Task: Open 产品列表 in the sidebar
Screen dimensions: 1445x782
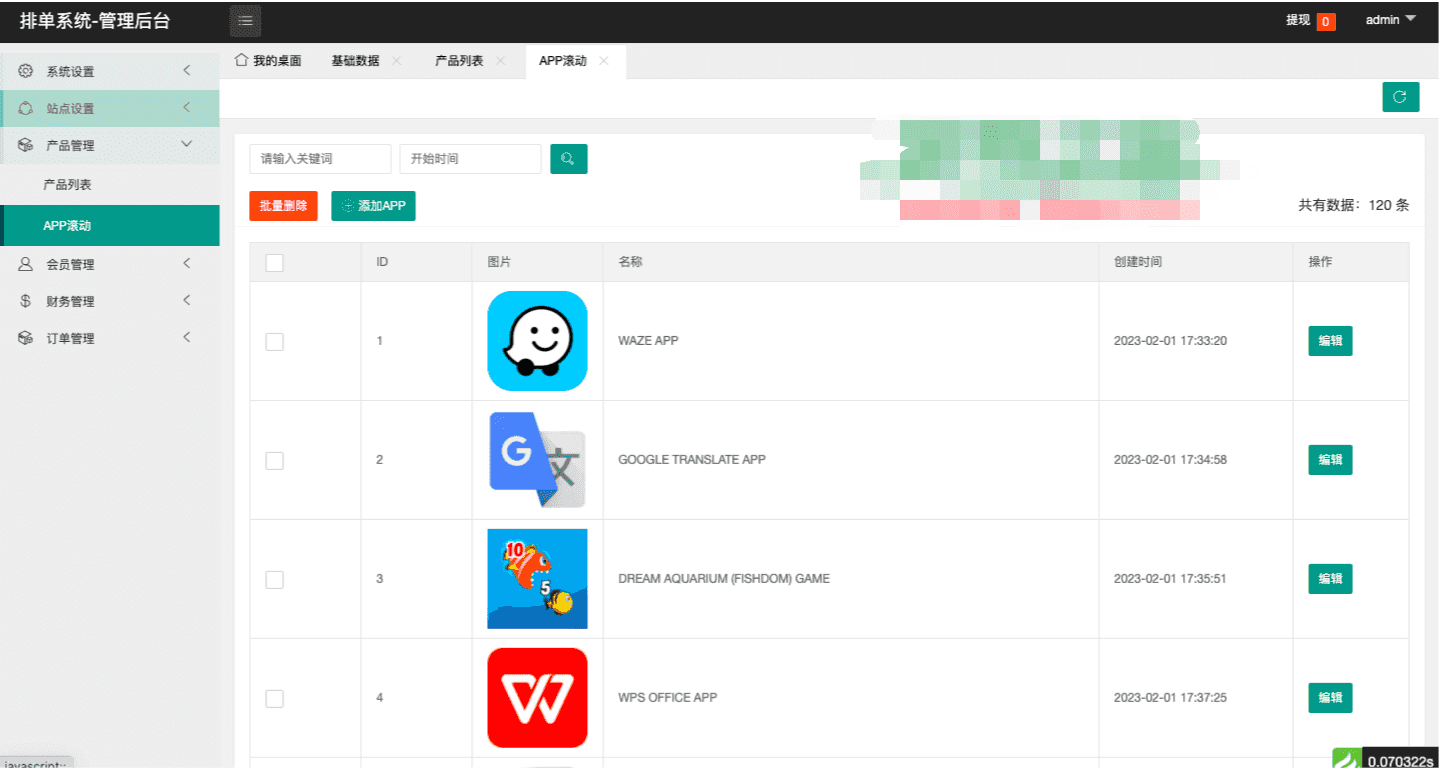Action: tap(68, 186)
